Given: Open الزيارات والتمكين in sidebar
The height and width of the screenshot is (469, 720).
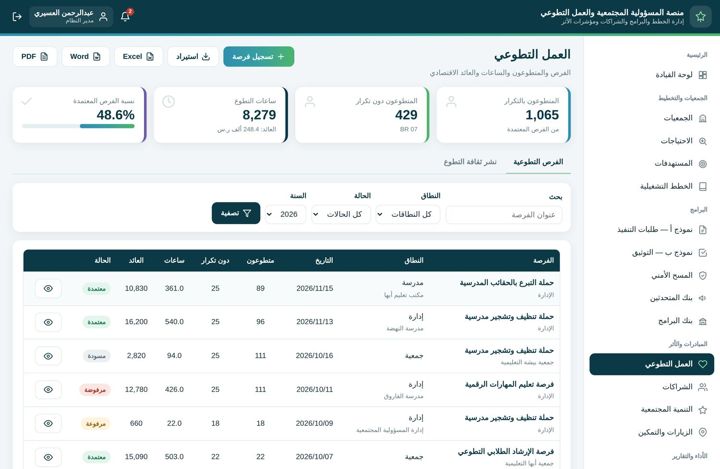Looking at the screenshot, I should (652, 432).
